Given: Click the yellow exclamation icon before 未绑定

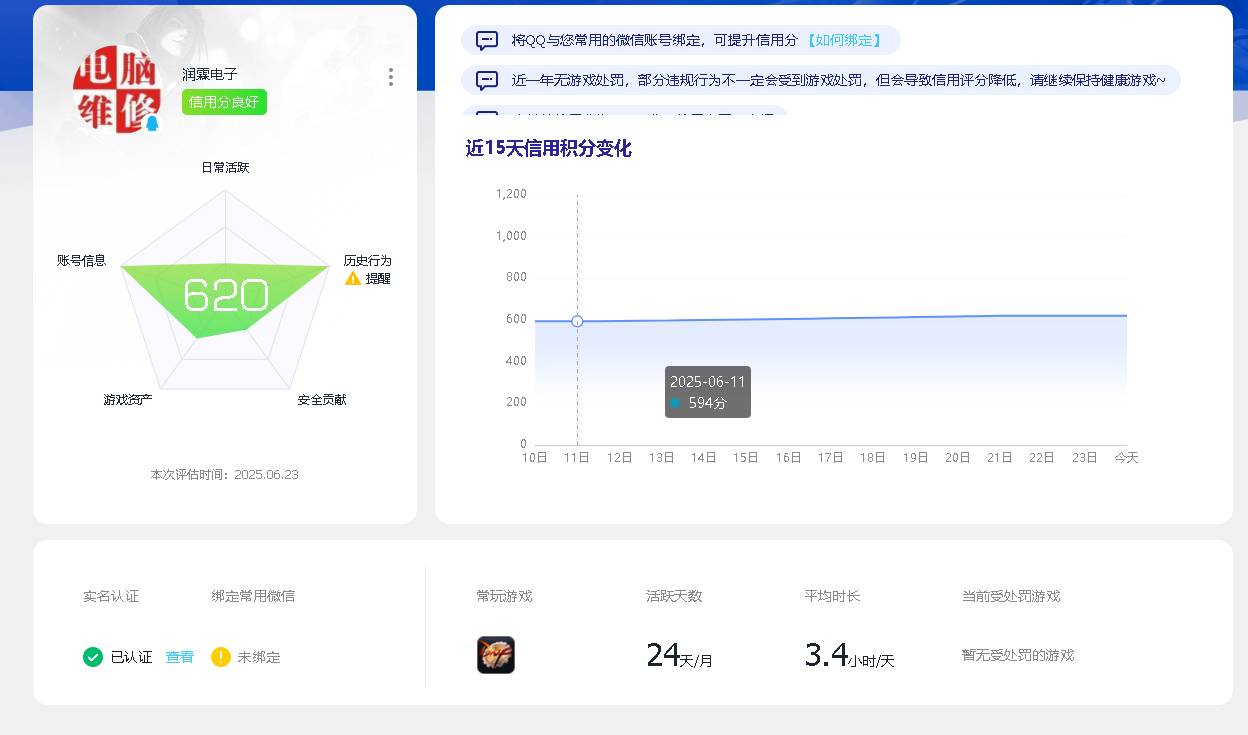Looking at the screenshot, I should [x=220, y=657].
